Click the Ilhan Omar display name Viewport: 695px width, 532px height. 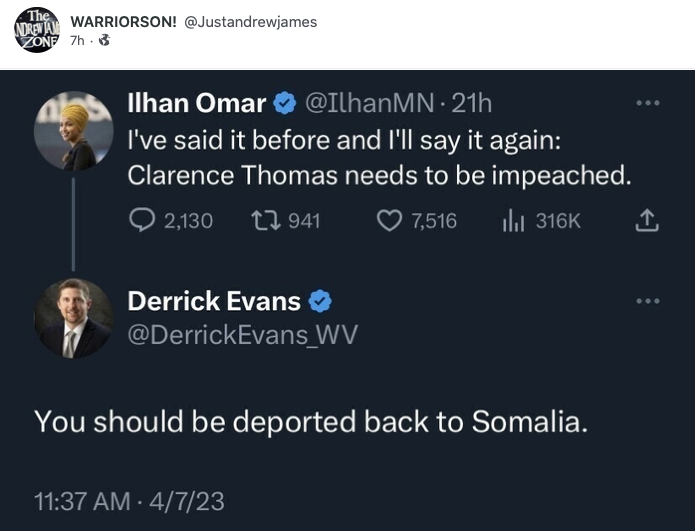click(x=197, y=103)
